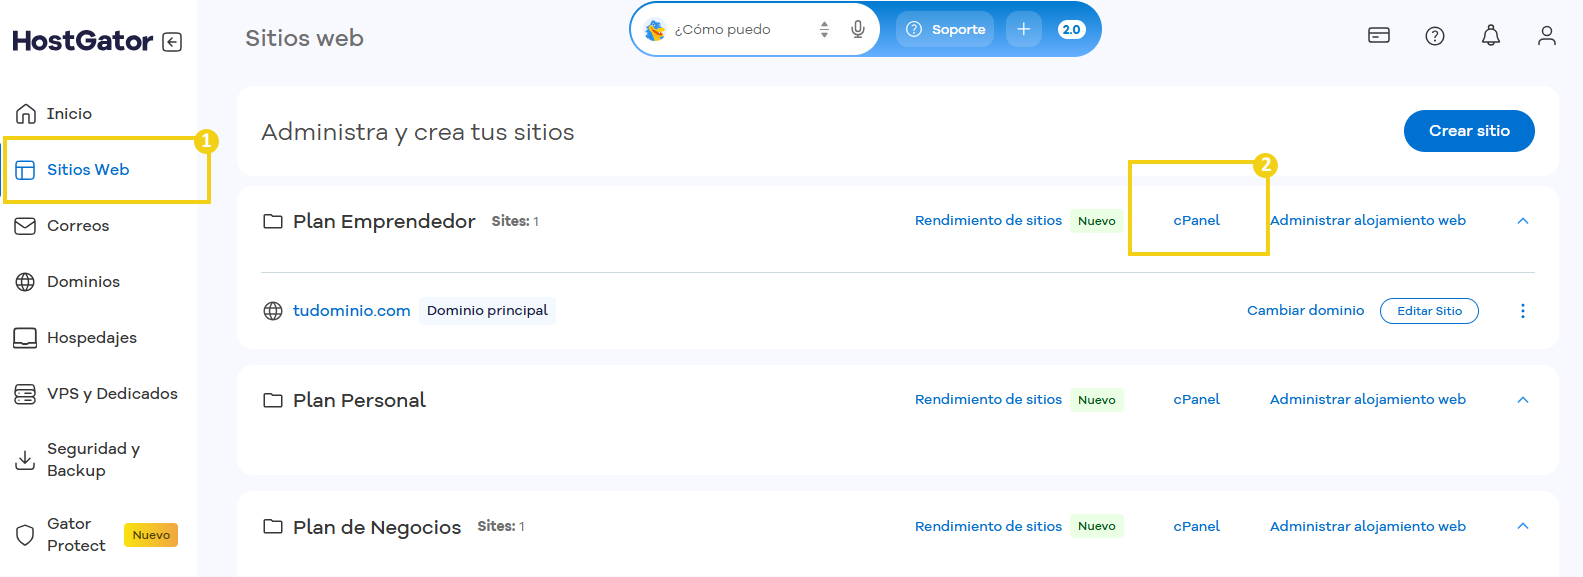Open Administrar alojamiento web for Plan Personal

click(x=1367, y=400)
